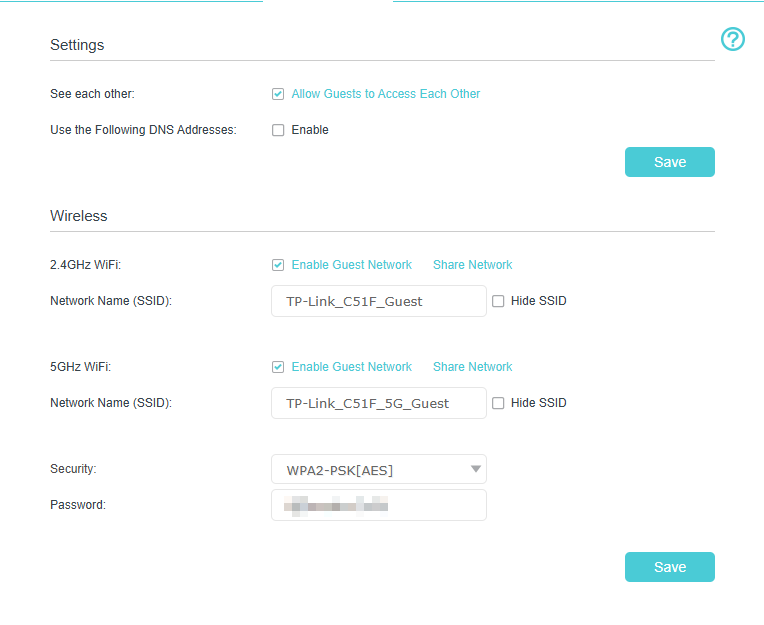Viewport: 764px width, 625px height.
Task: Open Share Network link for 2.4GHz WiFi
Action: pos(472,265)
